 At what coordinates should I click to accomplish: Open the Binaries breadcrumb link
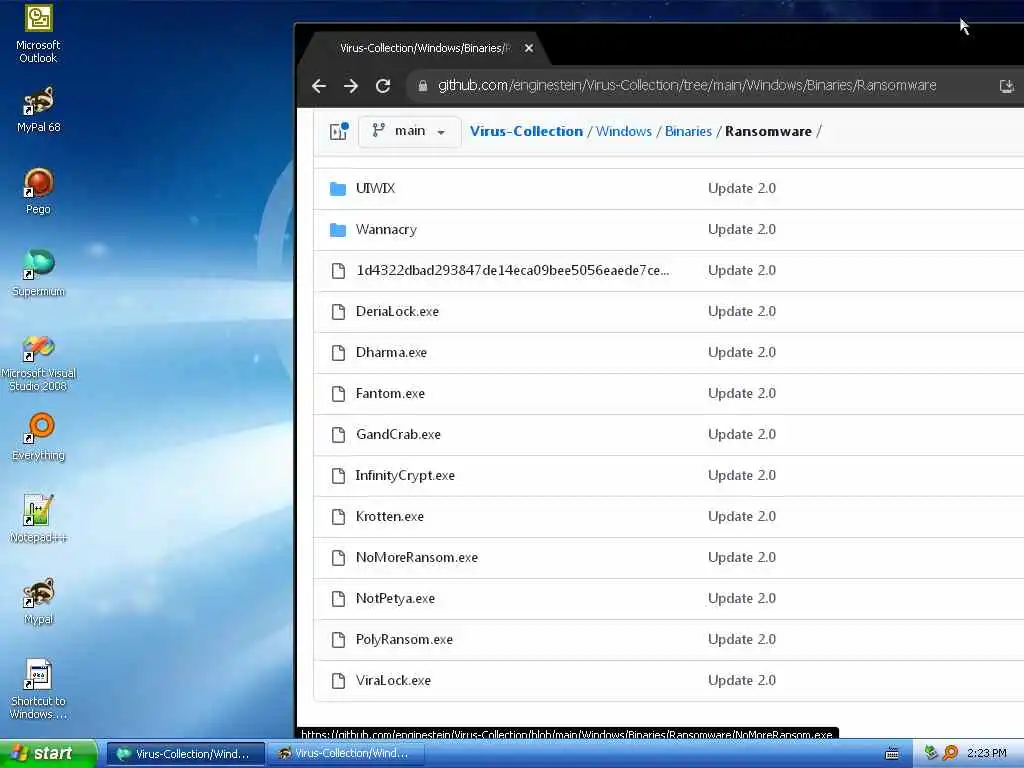point(688,131)
